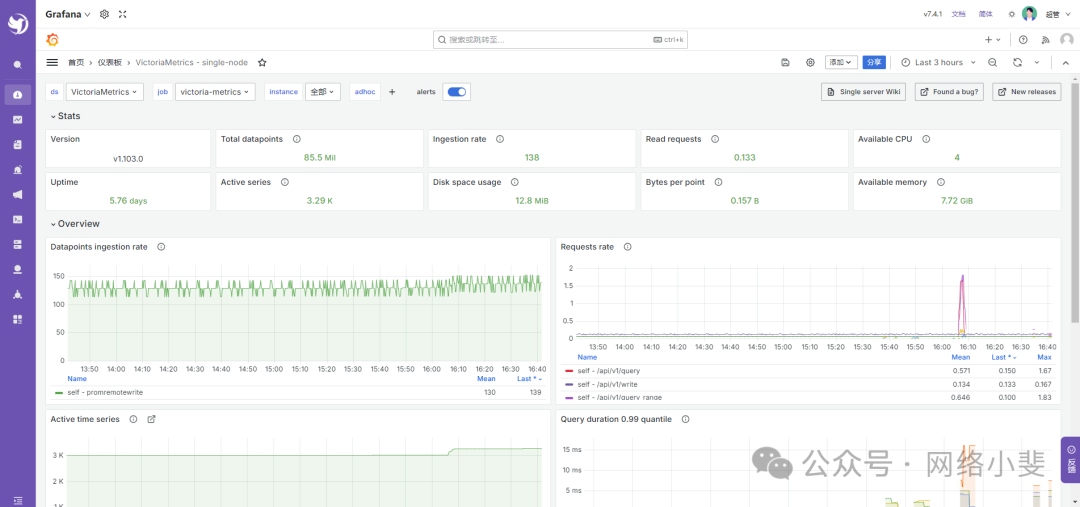Open the Last 3 hours time picker

[938, 62]
